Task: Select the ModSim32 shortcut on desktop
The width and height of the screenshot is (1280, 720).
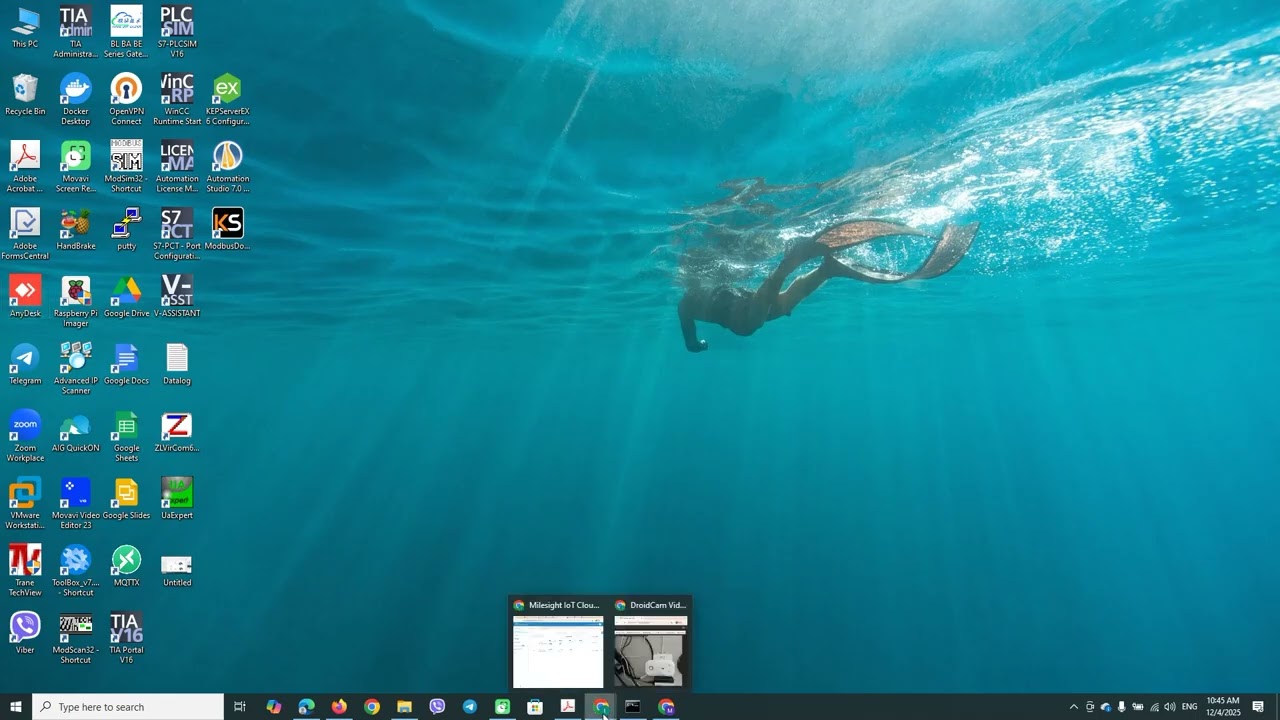Action: pos(126,167)
